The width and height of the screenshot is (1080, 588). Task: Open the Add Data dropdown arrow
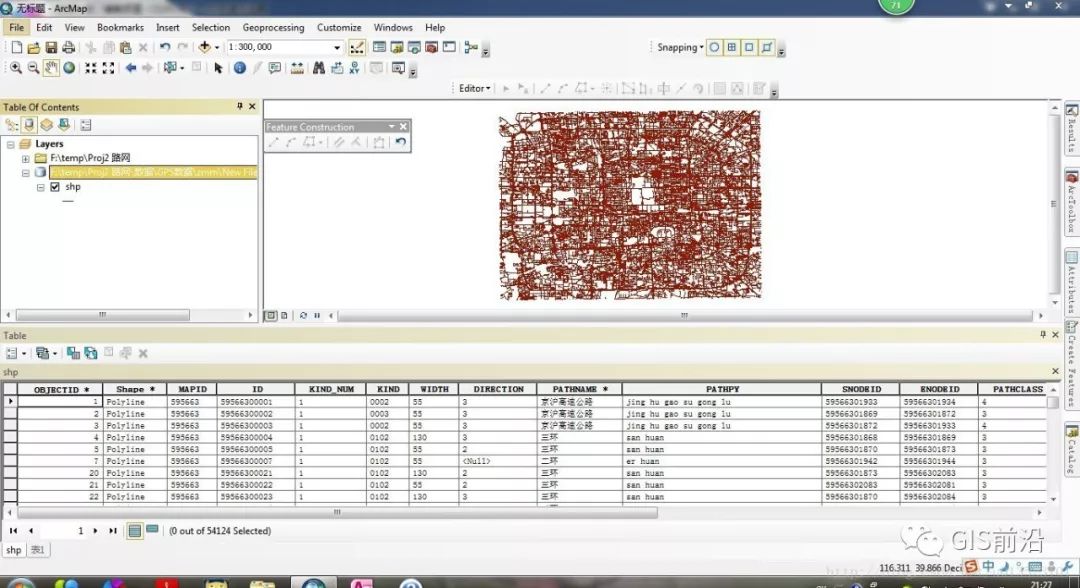click(x=216, y=48)
